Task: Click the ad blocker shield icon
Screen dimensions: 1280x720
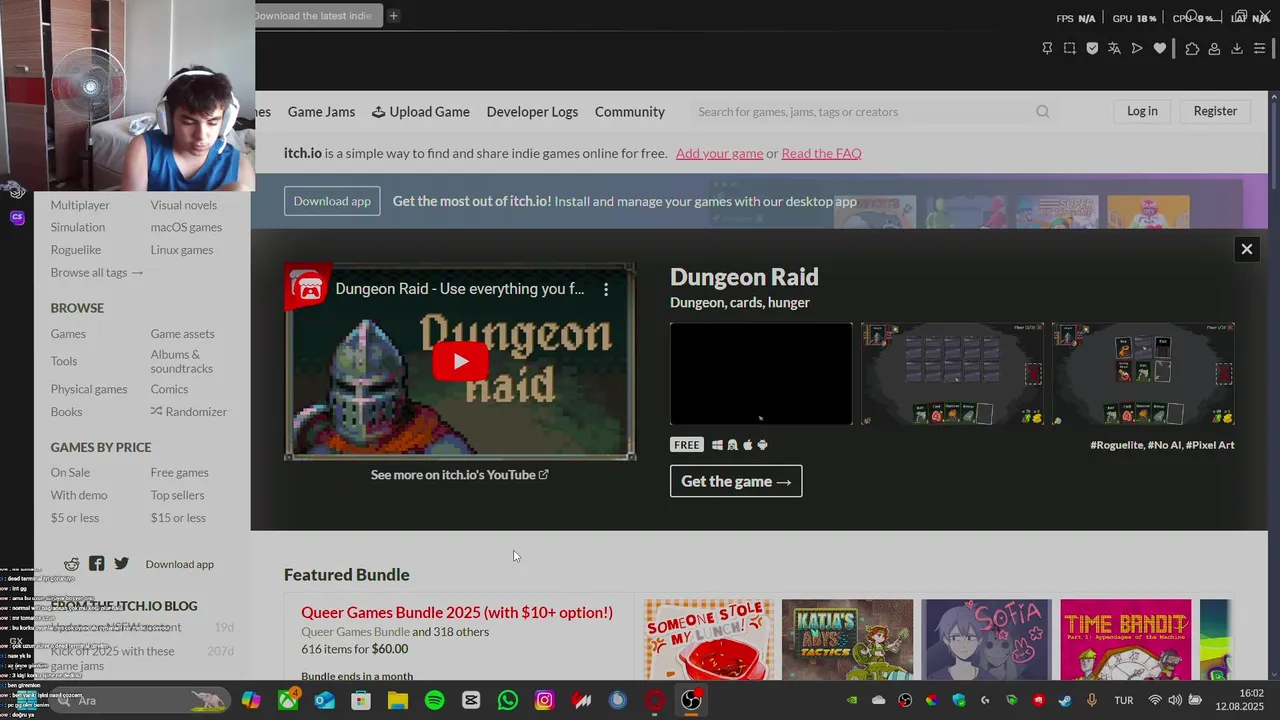Action: pyautogui.click(x=1092, y=48)
